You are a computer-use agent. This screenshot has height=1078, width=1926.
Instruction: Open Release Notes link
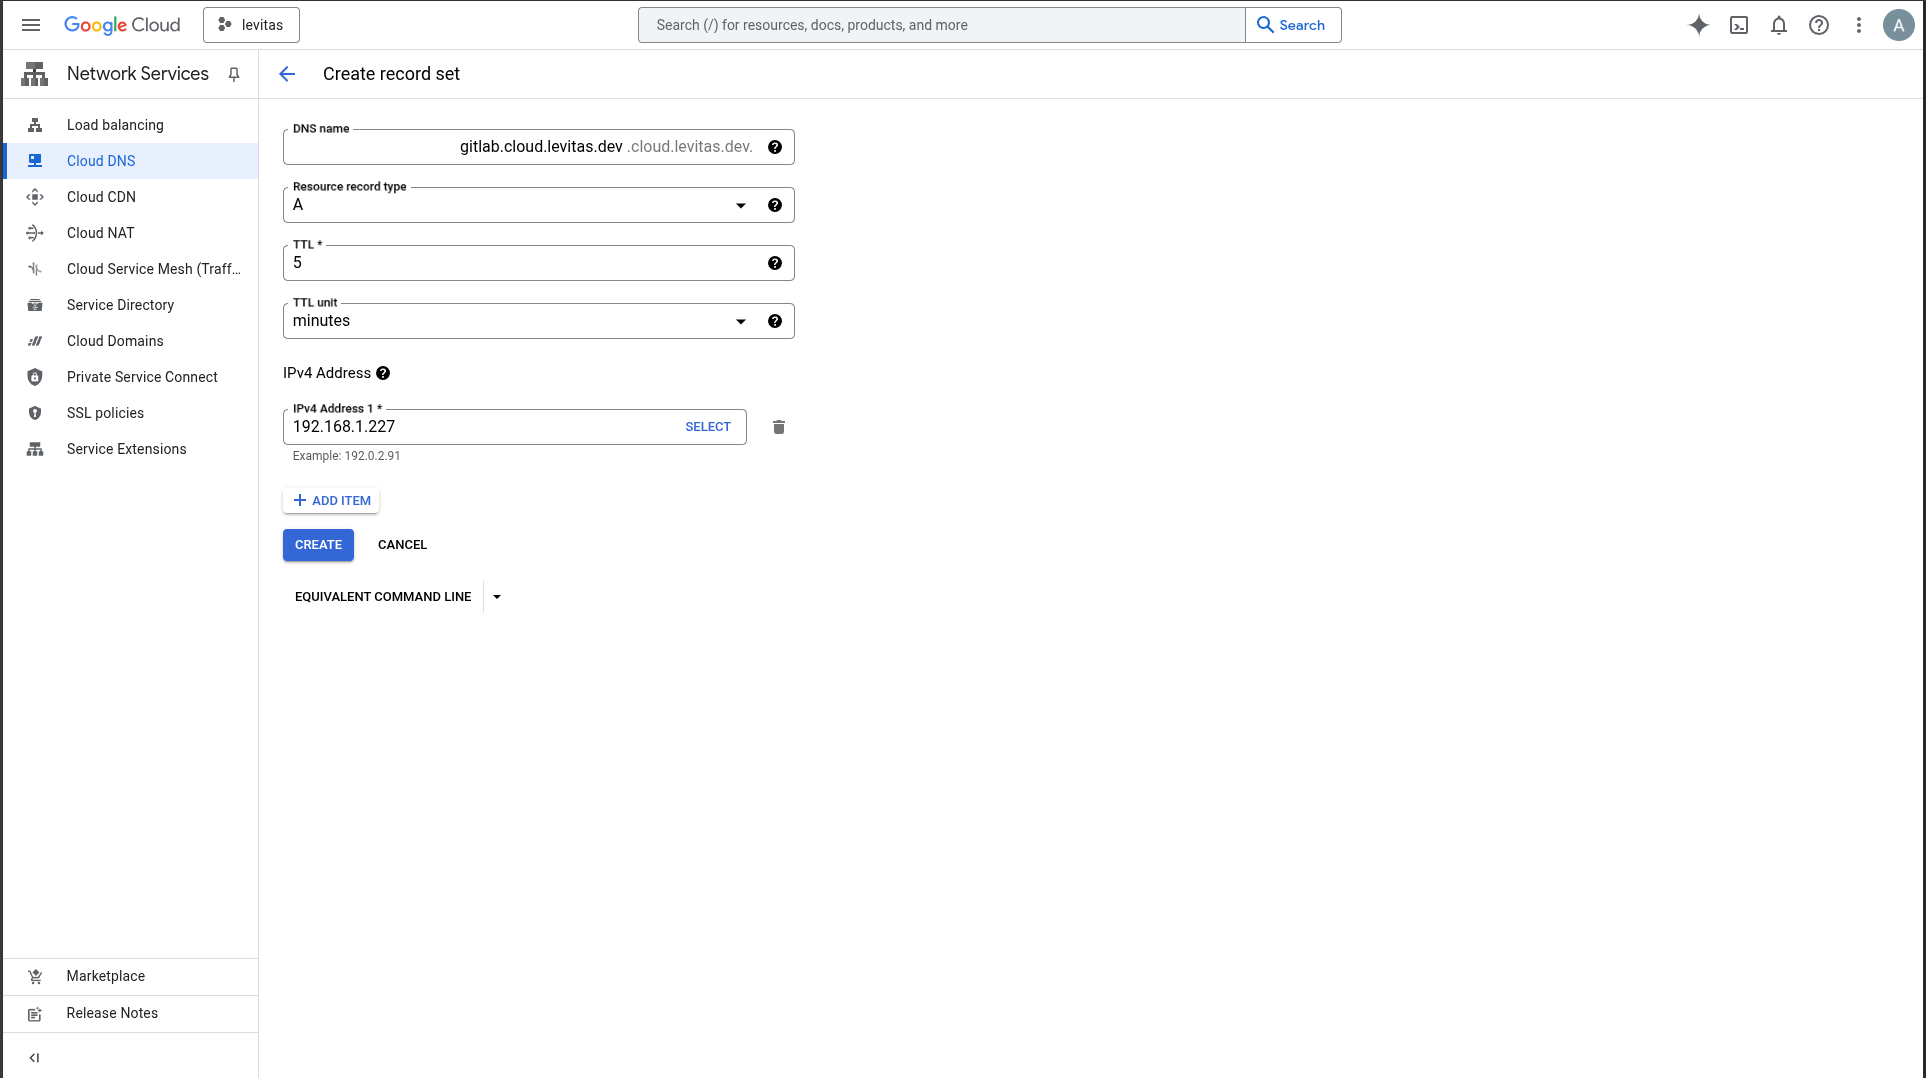click(131, 1014)
